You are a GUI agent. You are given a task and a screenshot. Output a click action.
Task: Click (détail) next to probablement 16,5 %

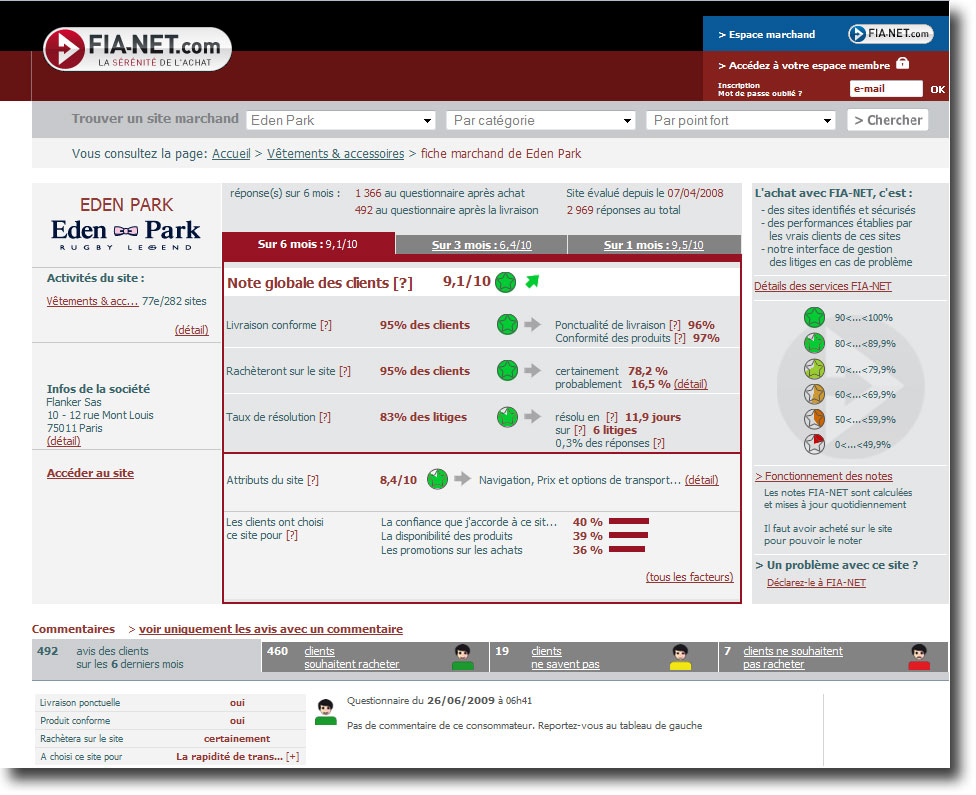click(690, 383)
